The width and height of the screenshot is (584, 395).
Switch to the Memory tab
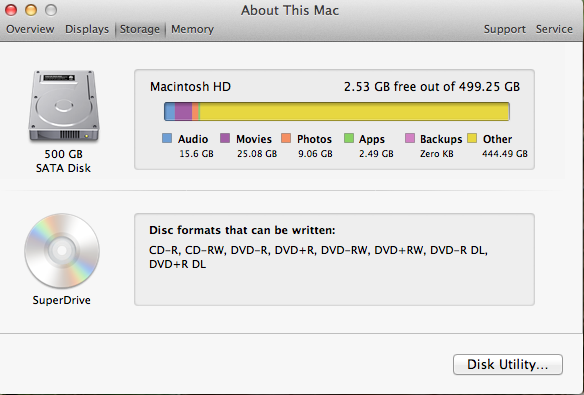(193, 29)
